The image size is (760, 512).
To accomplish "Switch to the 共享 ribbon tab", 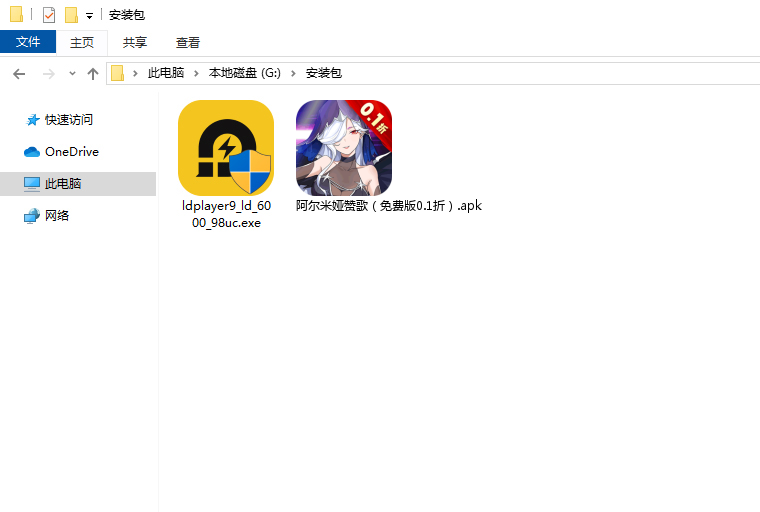I will pos(135,42).
